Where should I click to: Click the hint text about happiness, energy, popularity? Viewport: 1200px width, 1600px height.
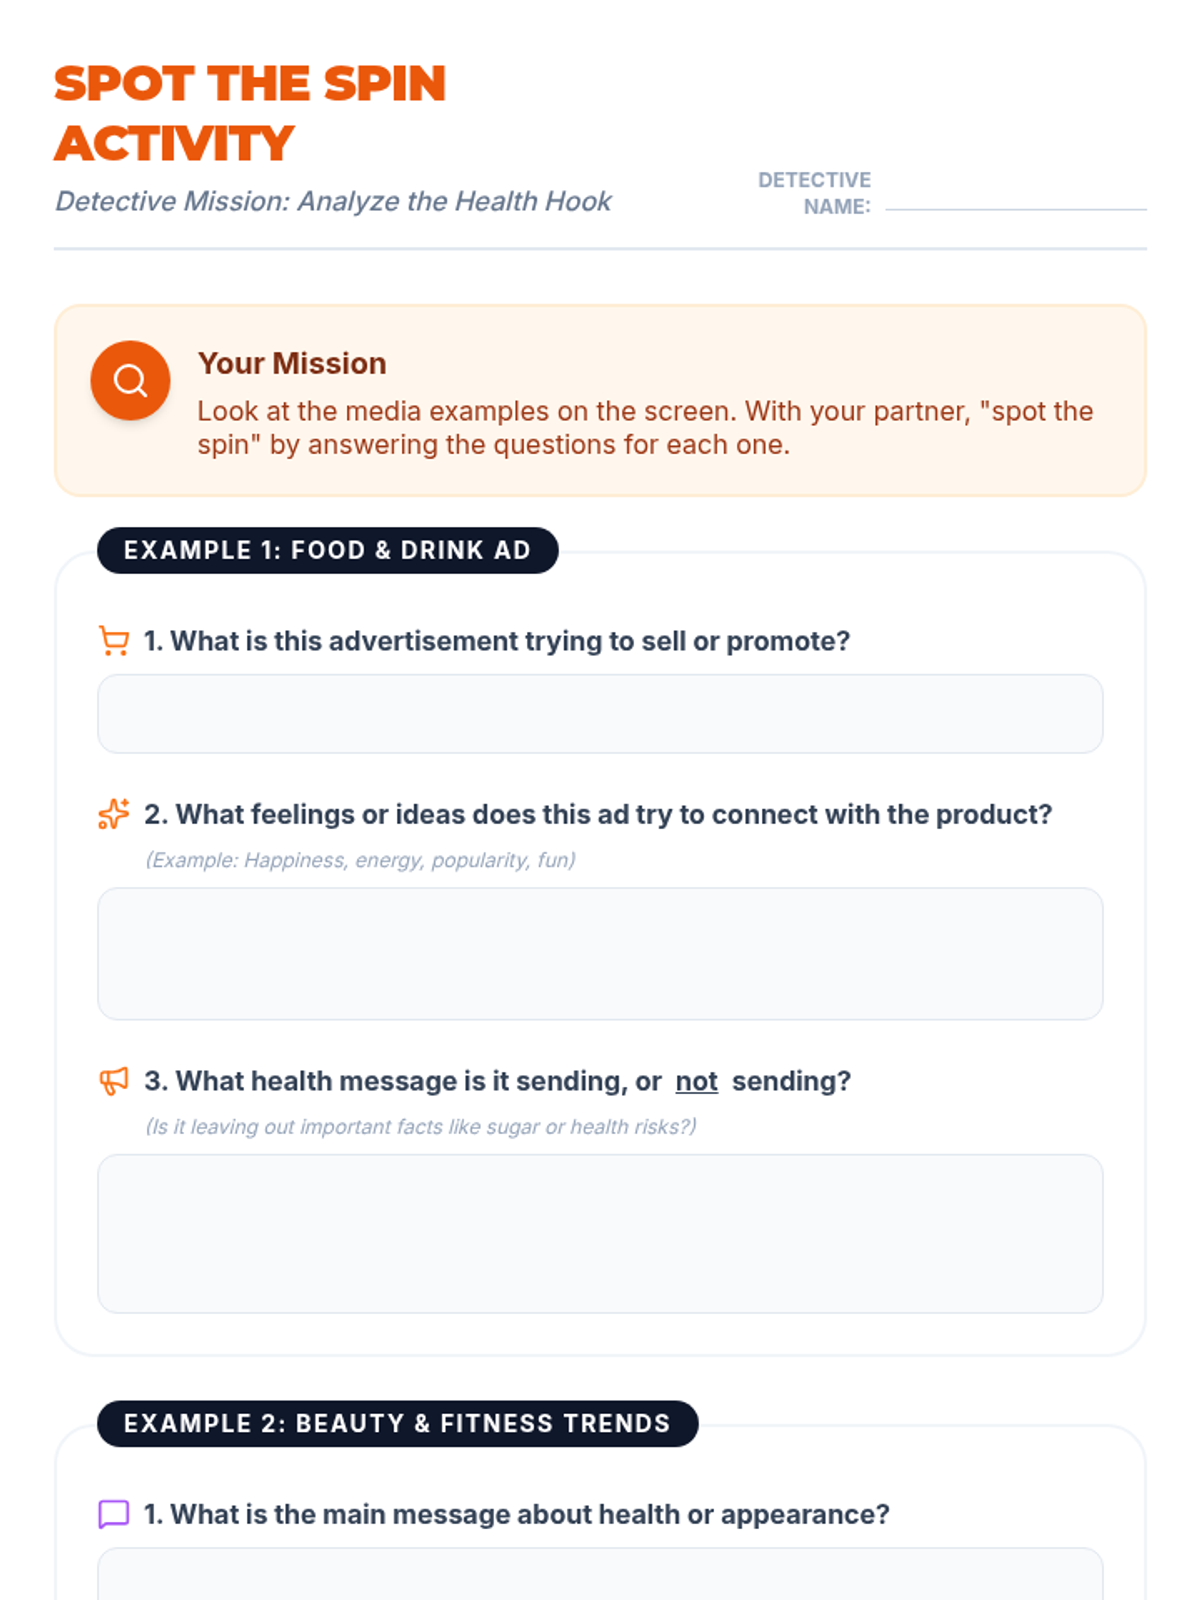[x=360, y=860]
